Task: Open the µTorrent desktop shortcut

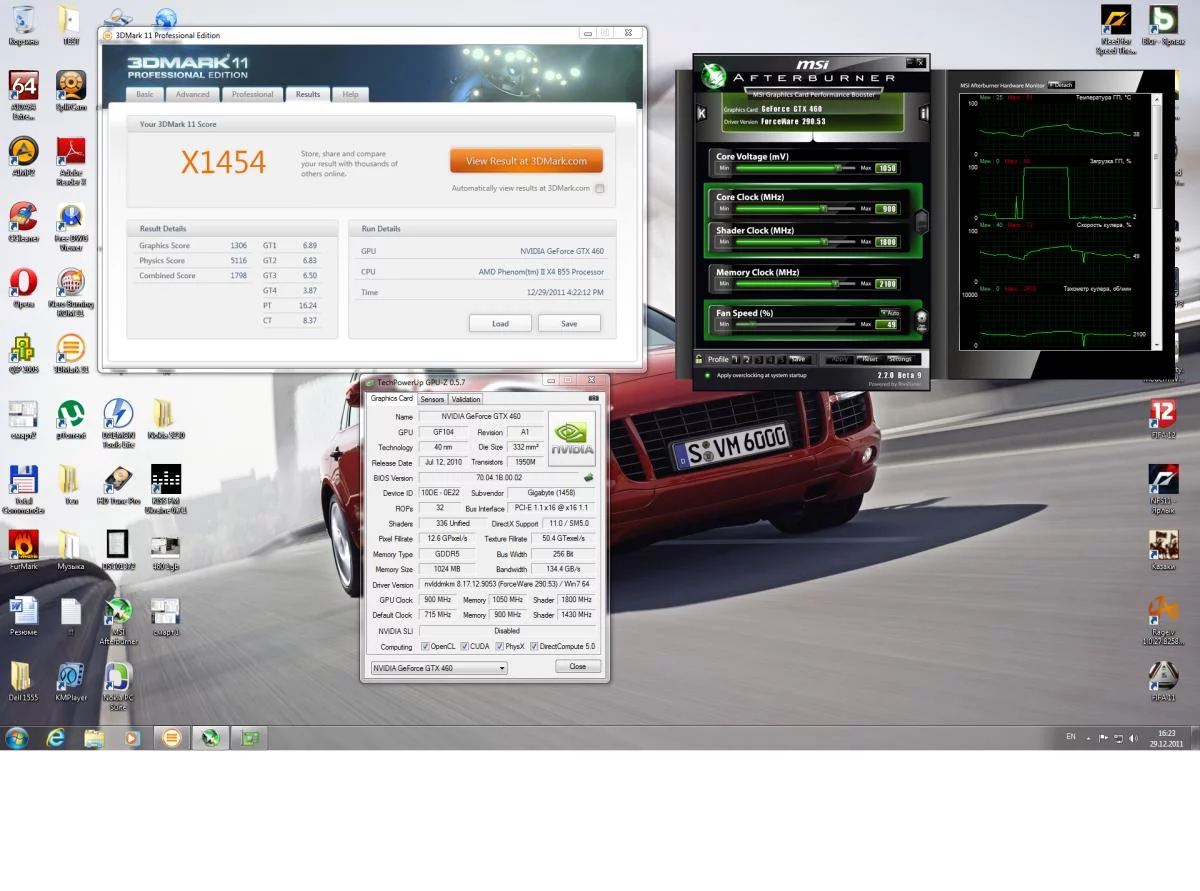Action: 70,420
